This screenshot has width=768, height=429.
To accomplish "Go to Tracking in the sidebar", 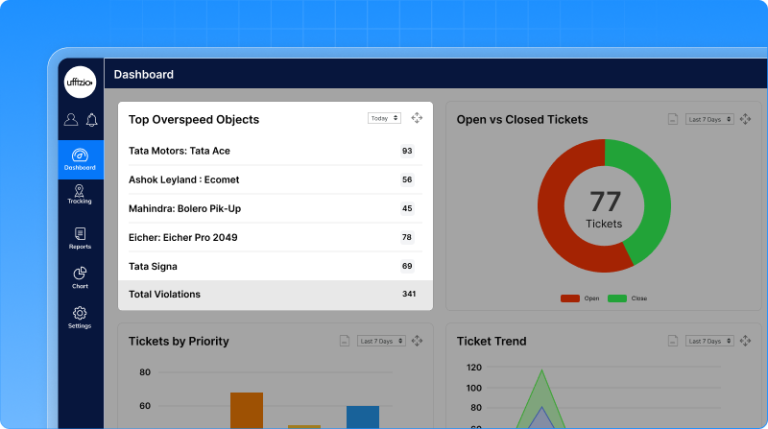I will coord(80,194).
